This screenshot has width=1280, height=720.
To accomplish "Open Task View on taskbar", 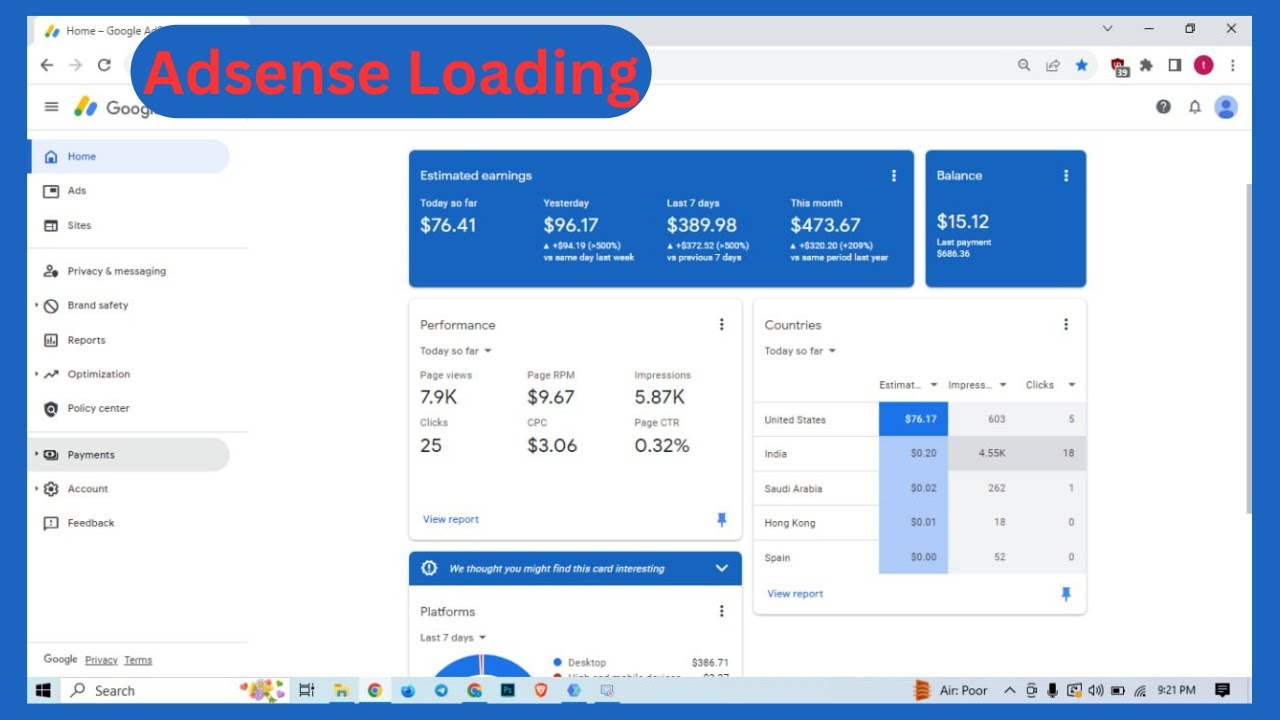I will click(x=307, y=690).
